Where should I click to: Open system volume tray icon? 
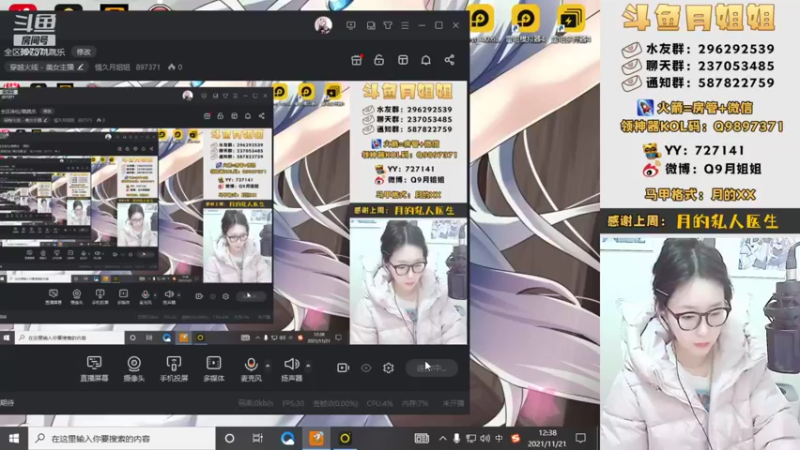click(x=485, y=438)
